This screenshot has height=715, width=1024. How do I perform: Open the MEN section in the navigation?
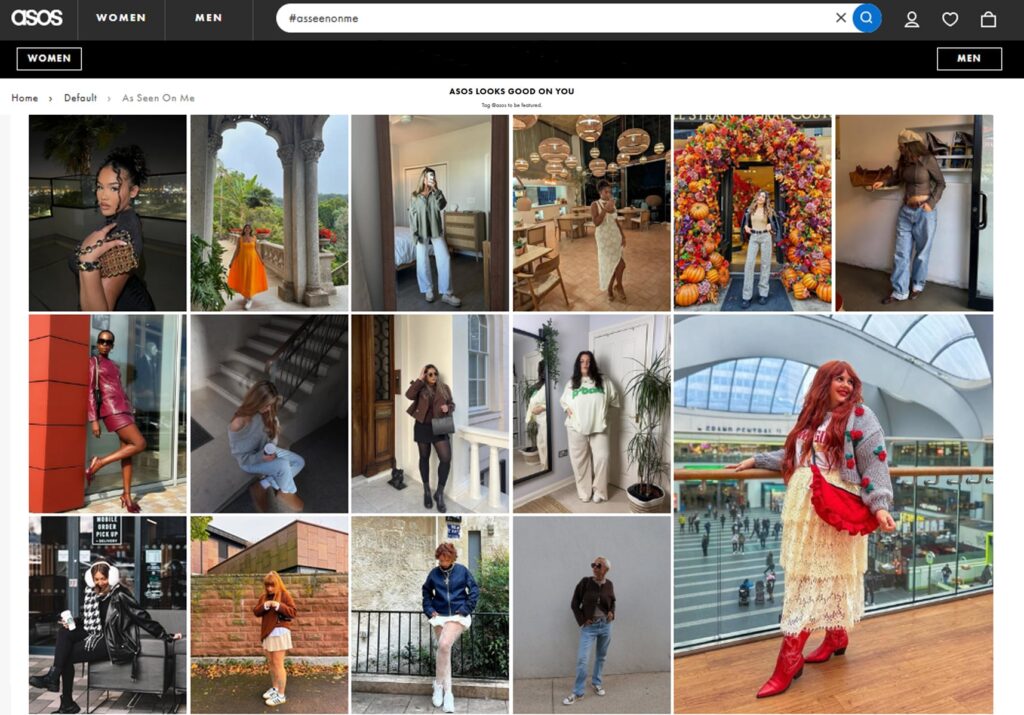coord(207,18)
